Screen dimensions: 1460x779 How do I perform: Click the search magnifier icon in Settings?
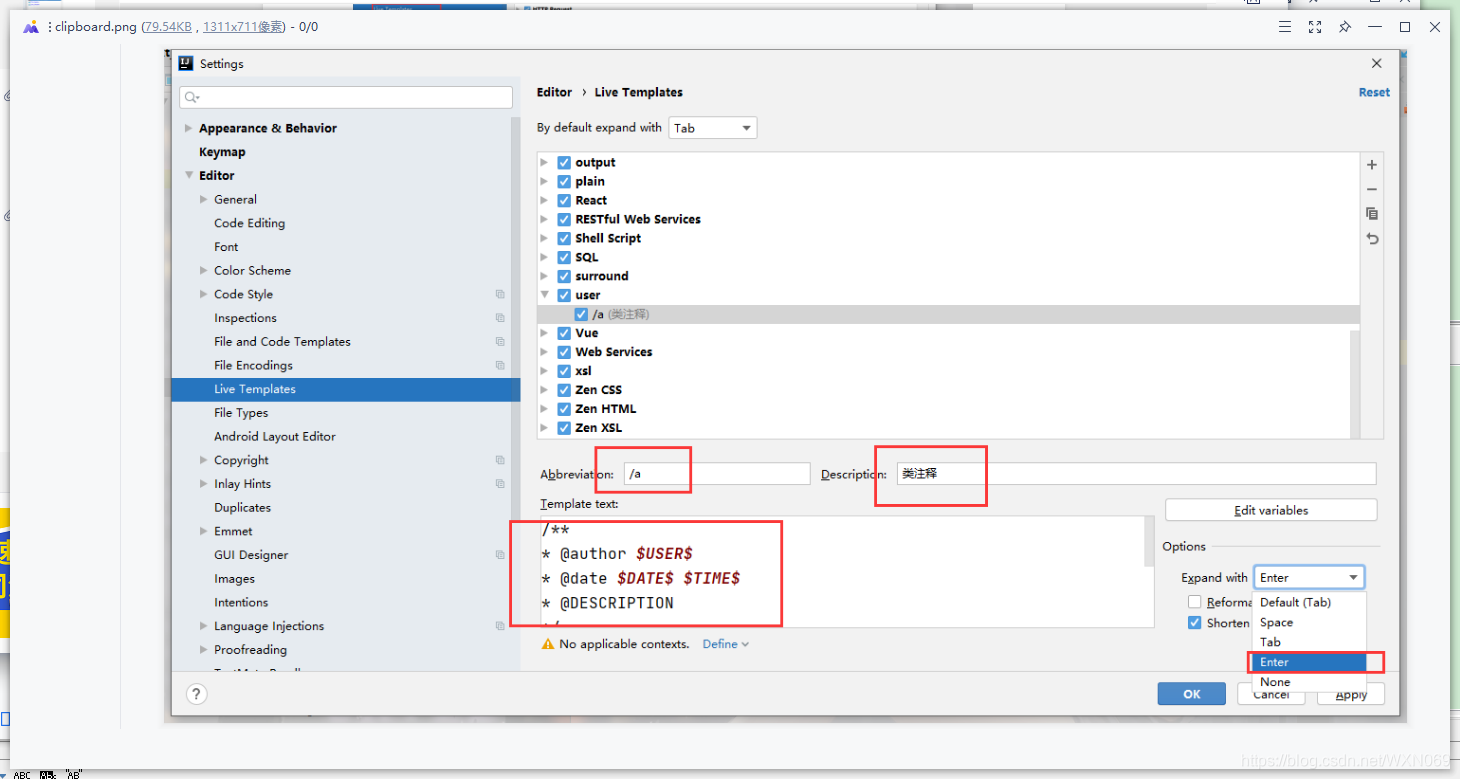coord(192,97)
